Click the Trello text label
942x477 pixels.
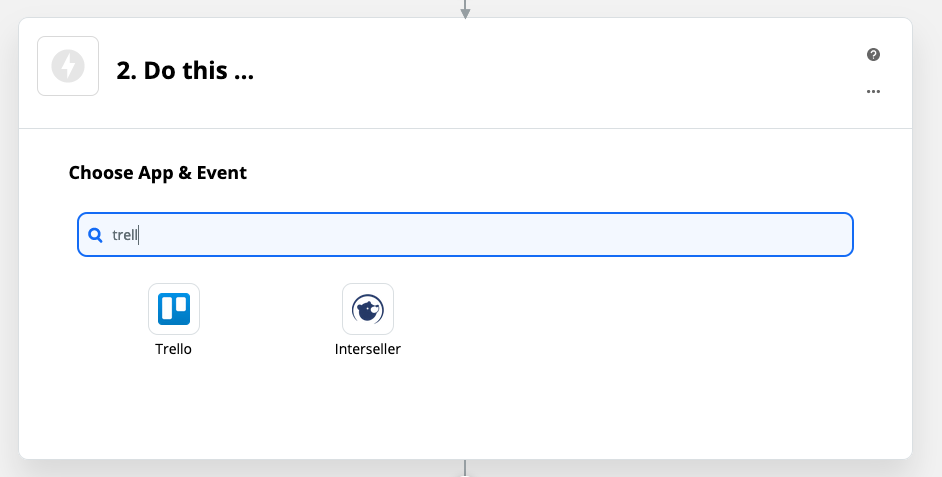174,349
